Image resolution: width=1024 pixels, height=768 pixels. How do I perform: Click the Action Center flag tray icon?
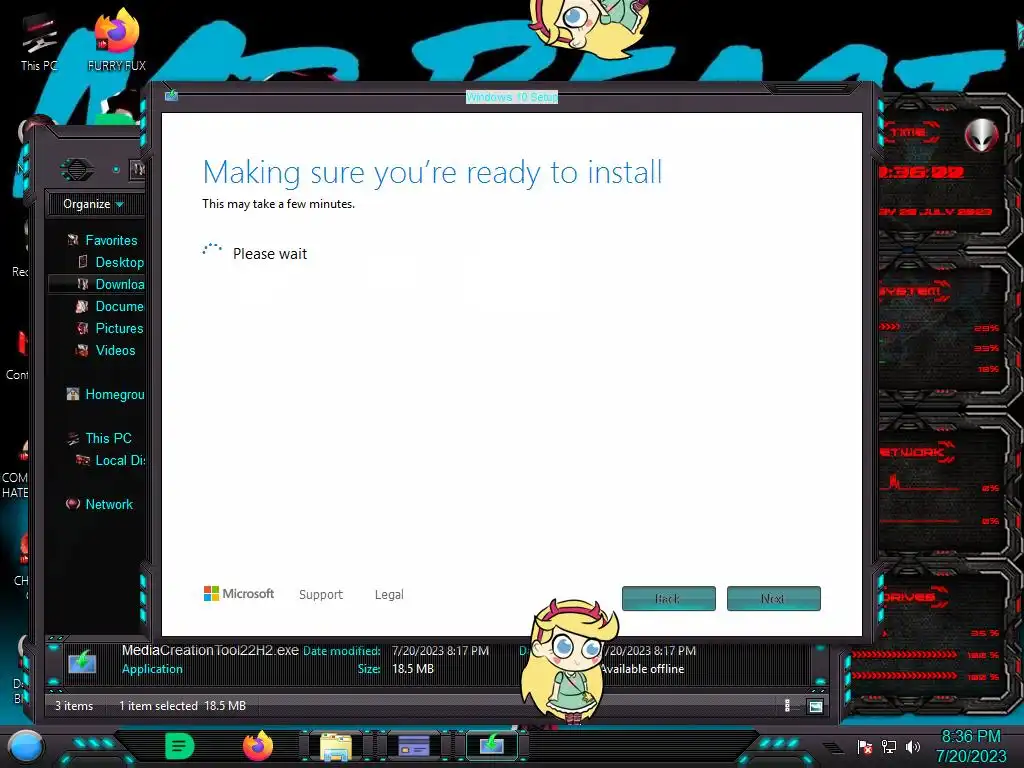click(x=864, y=747)
